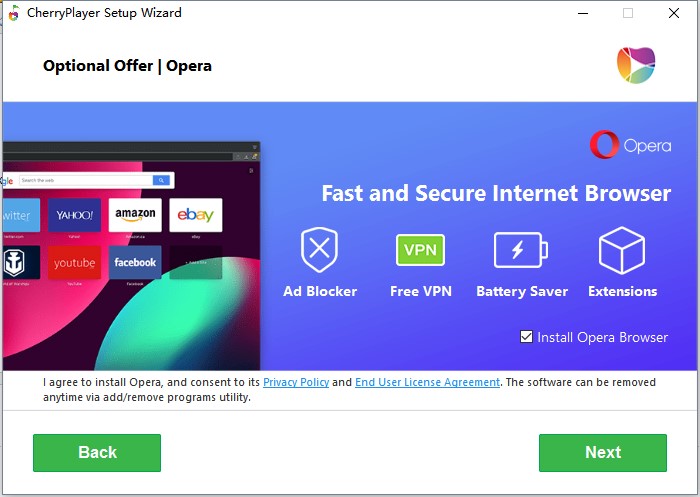Go to the previous step with Back

click(x=97, y=452)
